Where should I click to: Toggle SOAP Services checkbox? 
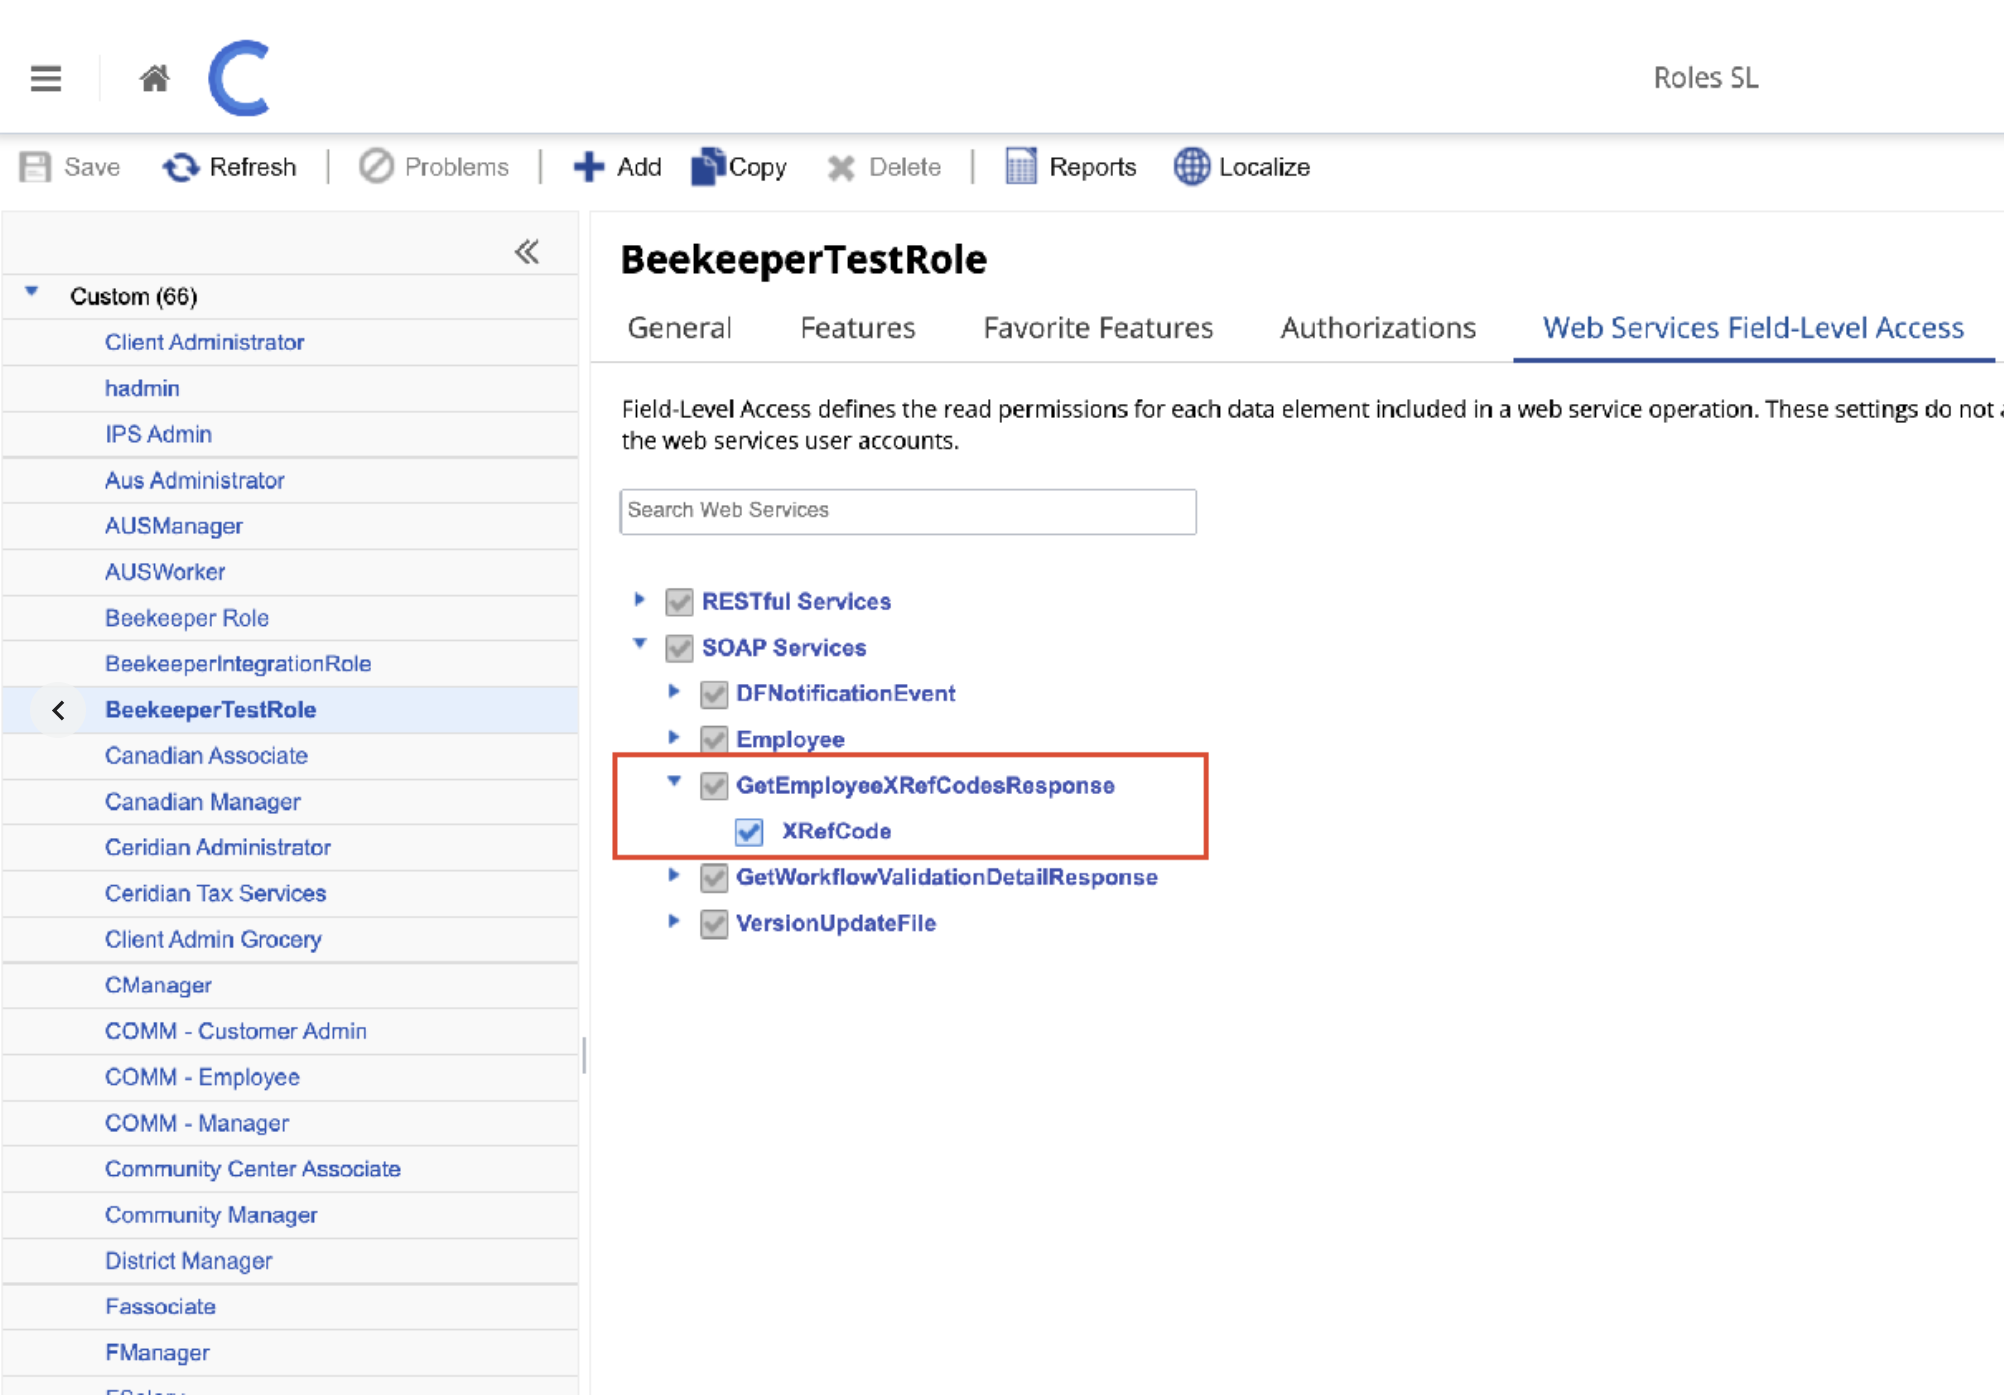tap(679, 648)
